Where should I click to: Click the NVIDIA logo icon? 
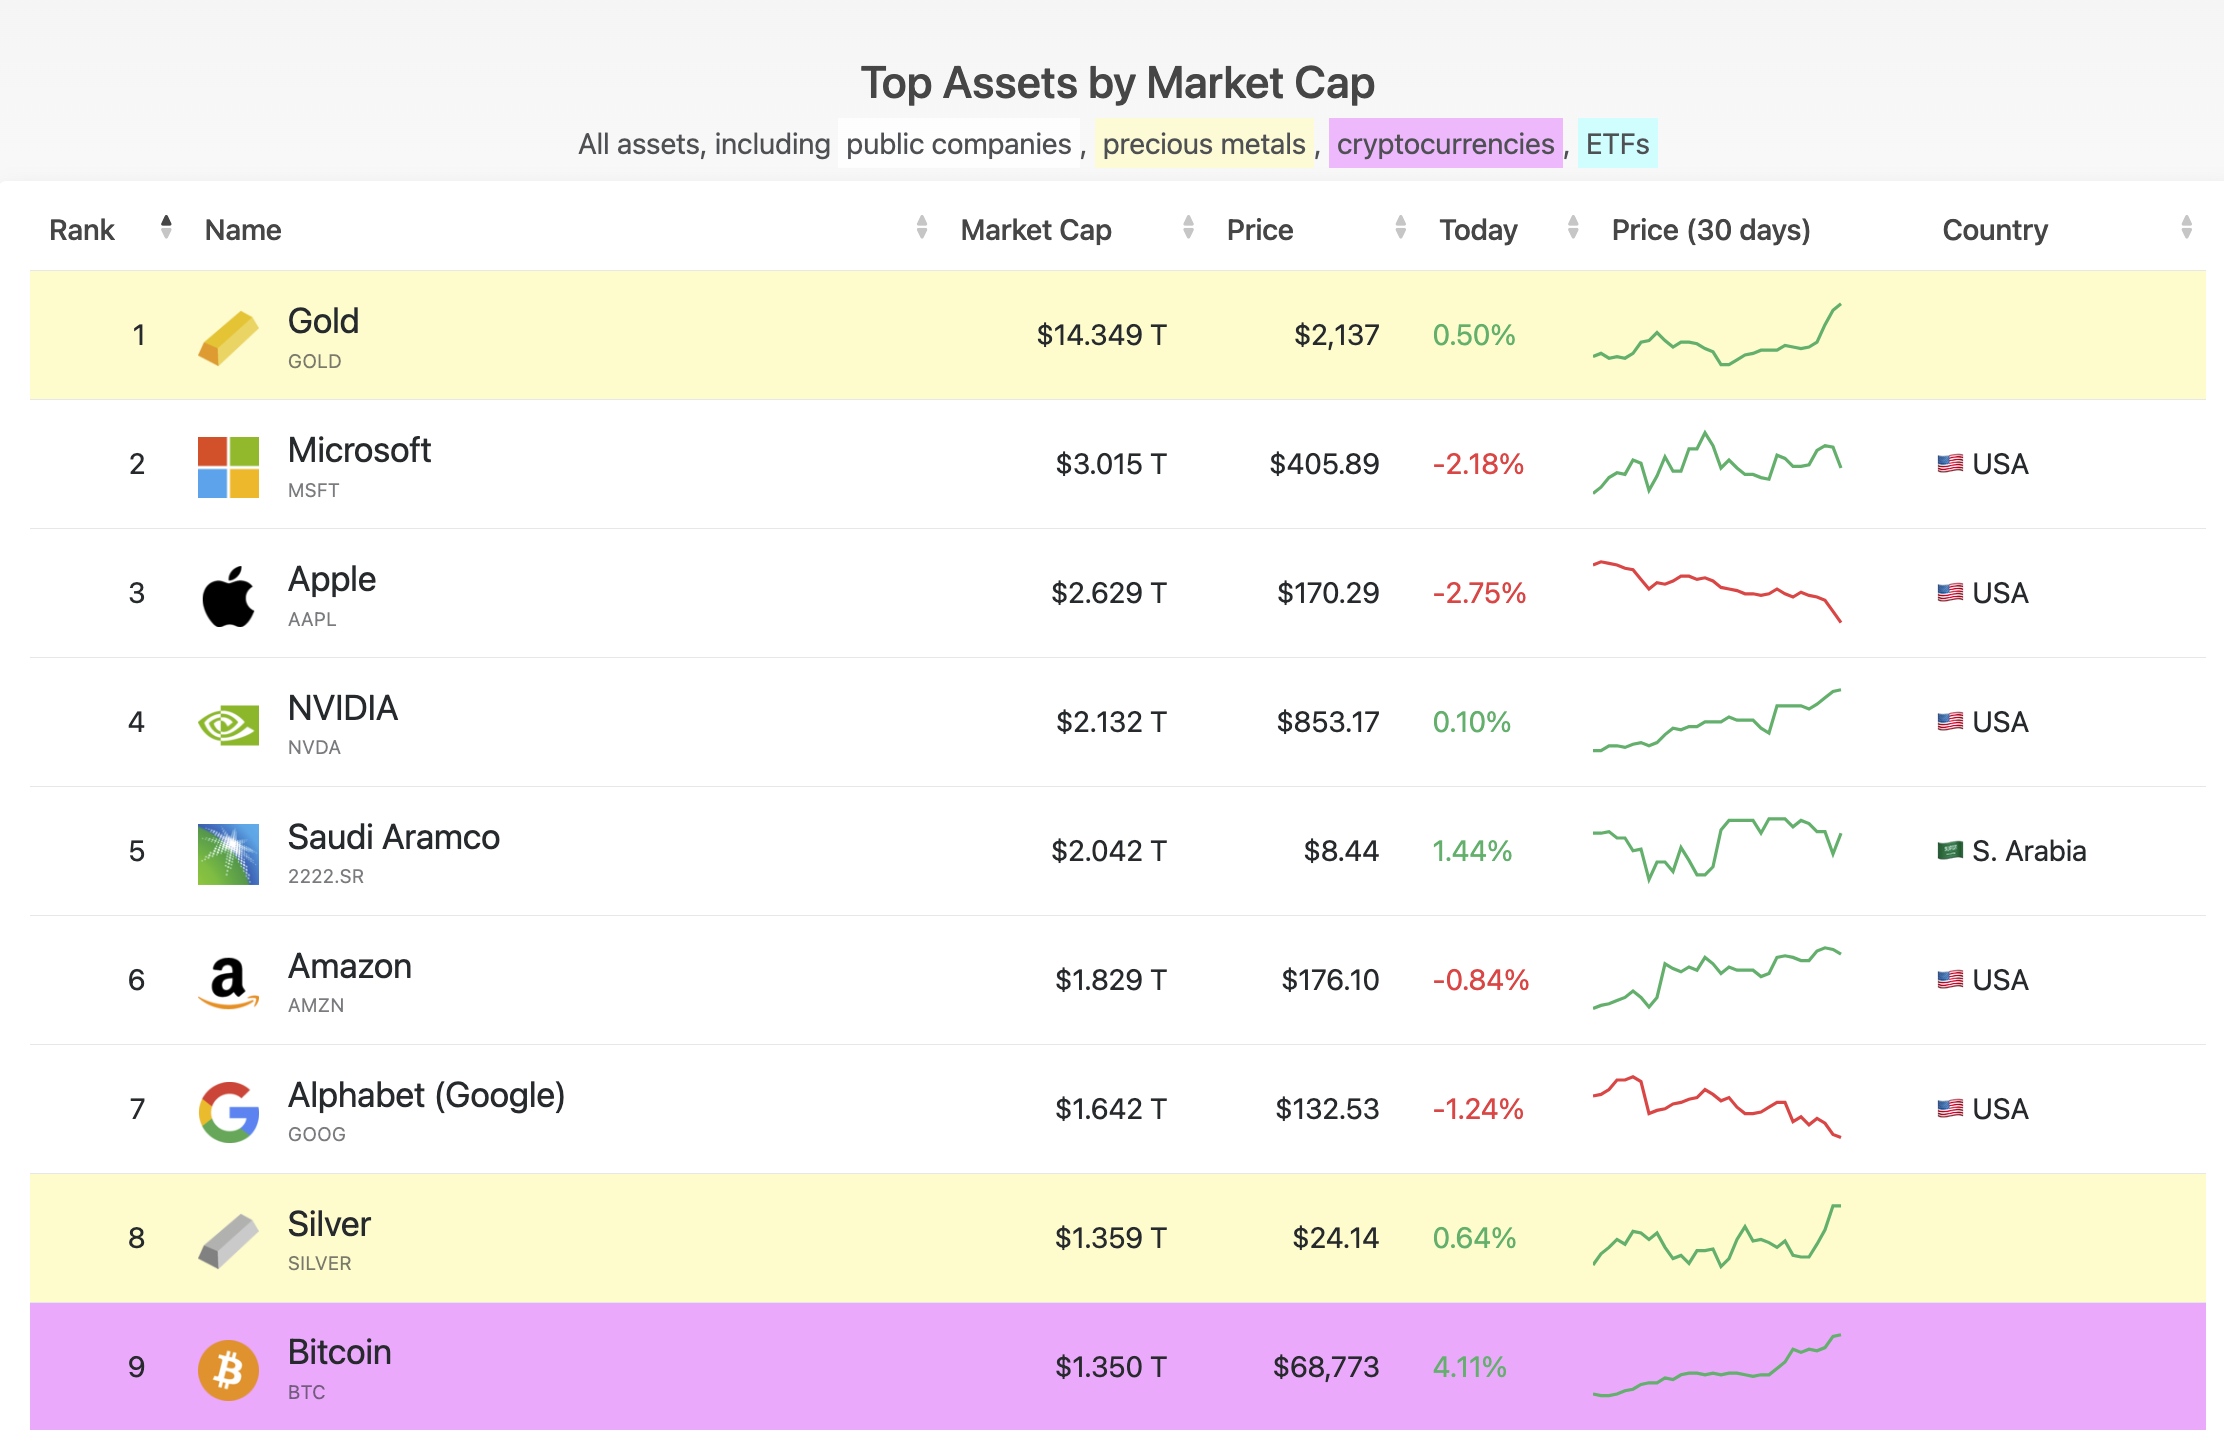coord(228,725)
